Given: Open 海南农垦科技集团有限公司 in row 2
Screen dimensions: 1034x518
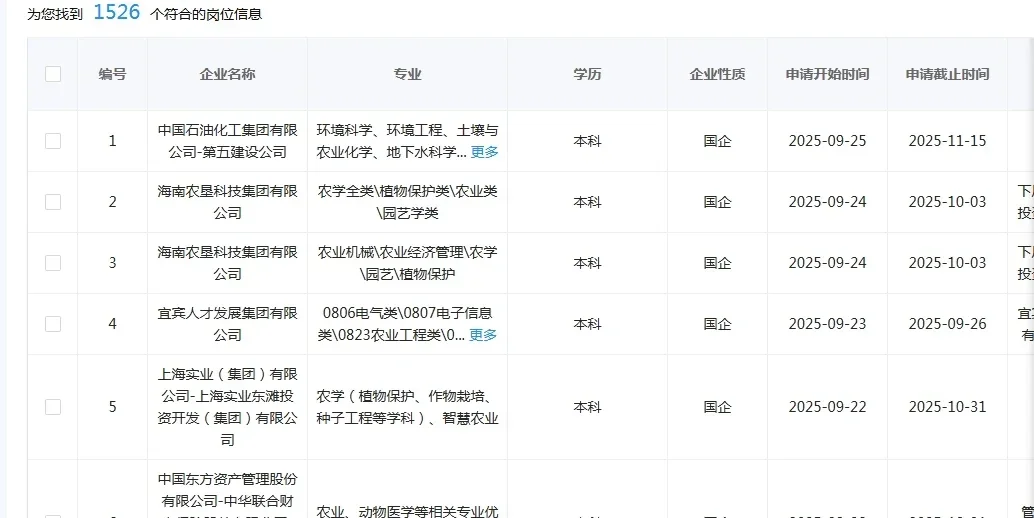Looking at the screenshot, I should (228, 202).
